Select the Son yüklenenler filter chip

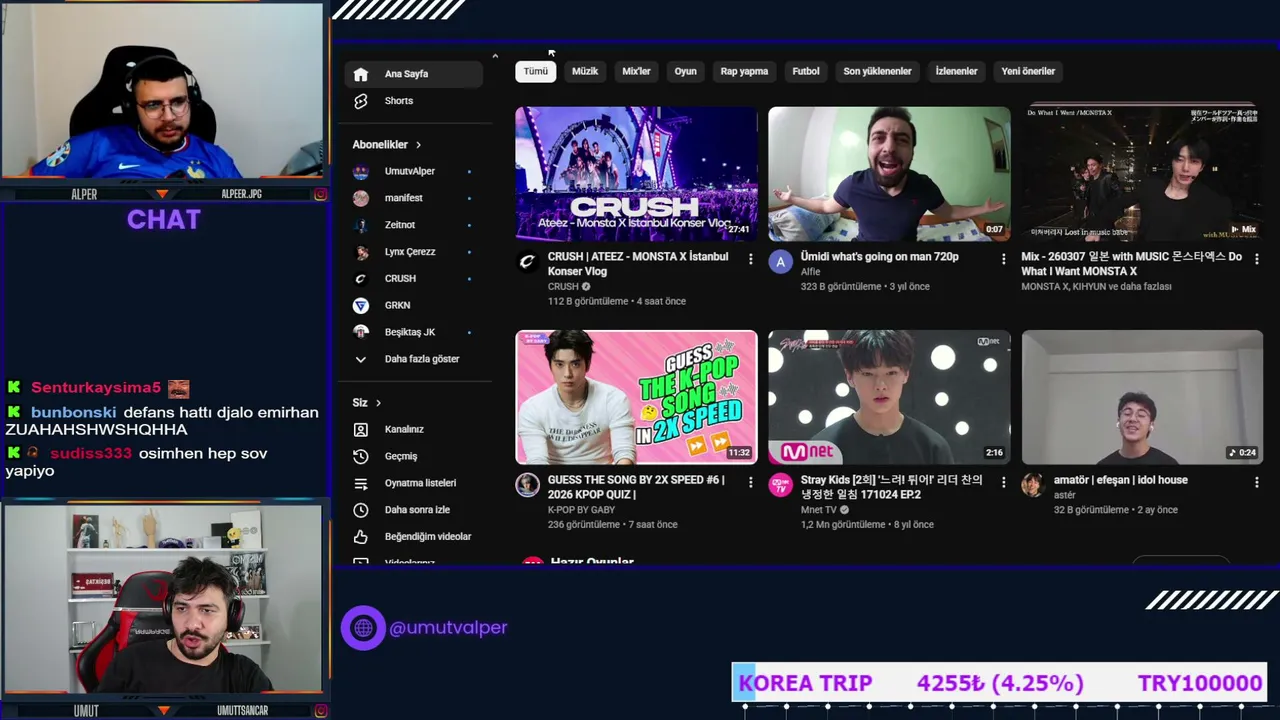[877, 71]
